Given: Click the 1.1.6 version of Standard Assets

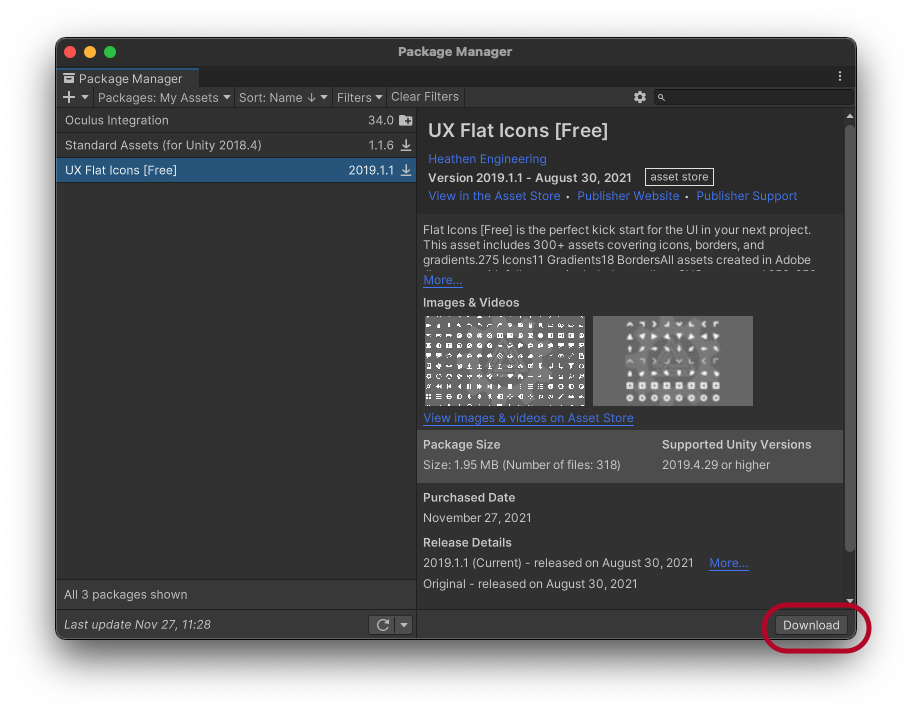Looking at the screenshot, I should [x=381, y=145].
